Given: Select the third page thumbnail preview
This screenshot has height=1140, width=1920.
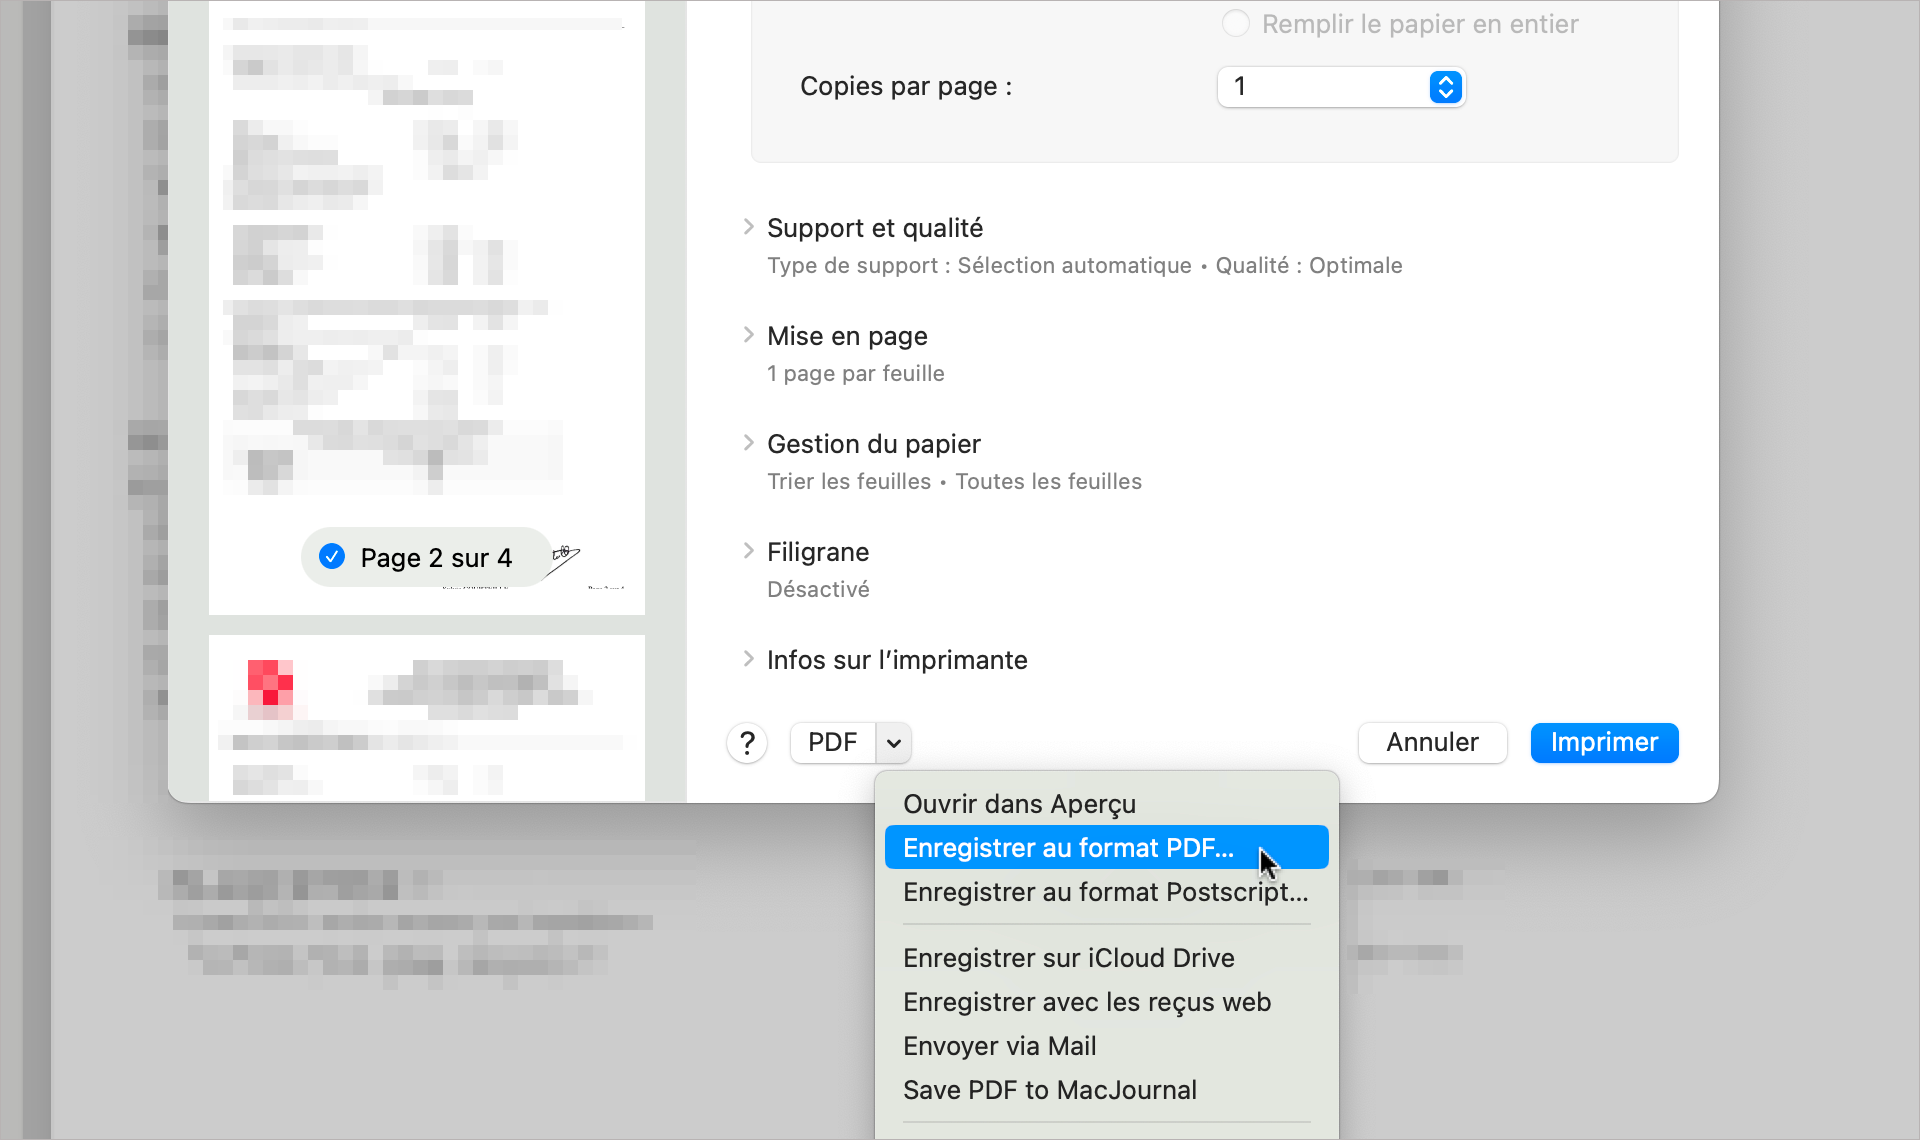Looking at the screenshot, I should (x=426, y=717).
